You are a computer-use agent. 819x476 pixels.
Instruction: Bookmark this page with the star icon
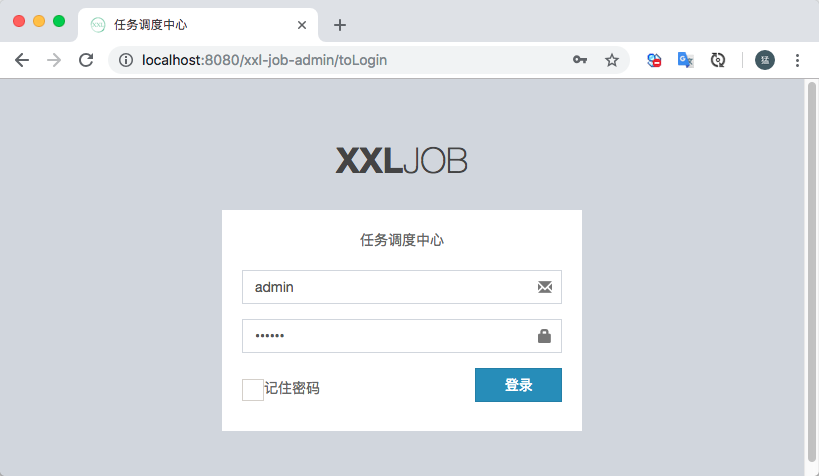click(x=612, y=60)
